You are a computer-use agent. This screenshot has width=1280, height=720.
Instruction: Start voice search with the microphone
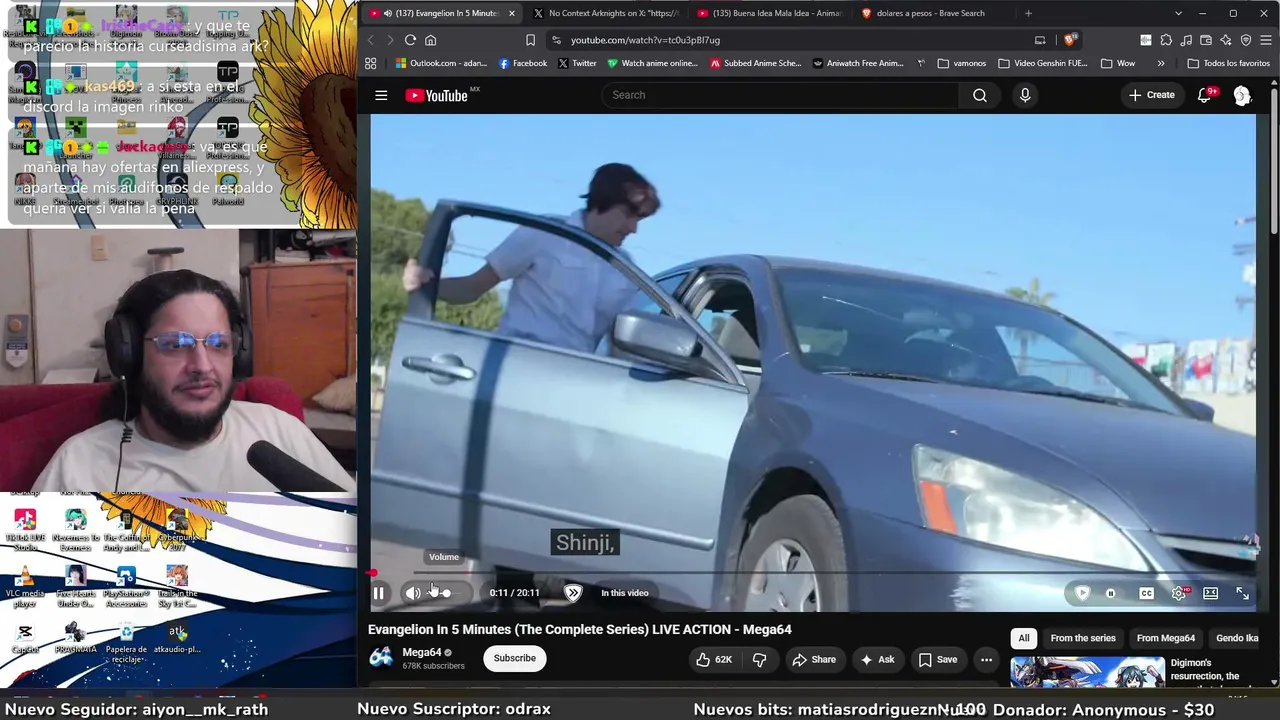1025,95
